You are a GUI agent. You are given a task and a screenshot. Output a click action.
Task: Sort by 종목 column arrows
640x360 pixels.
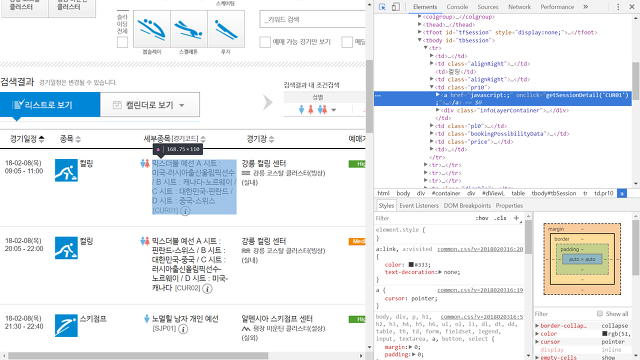(78, 139)
